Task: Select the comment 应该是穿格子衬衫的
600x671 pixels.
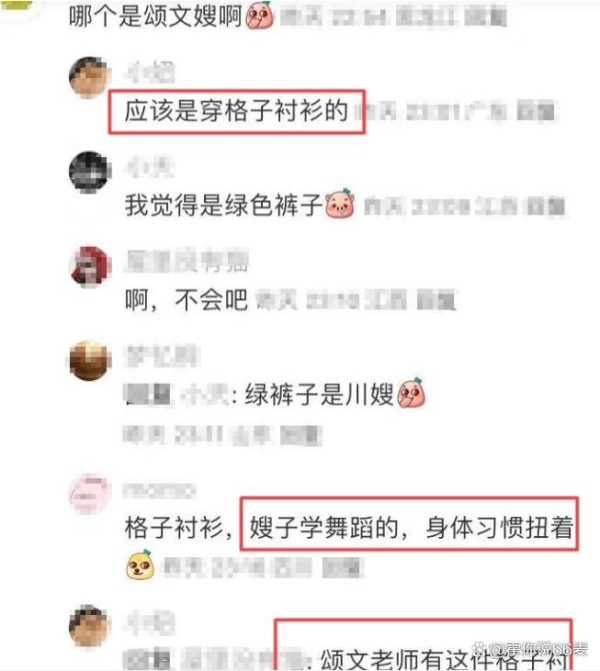Action: pyautogui.click(x=236, y=111)
